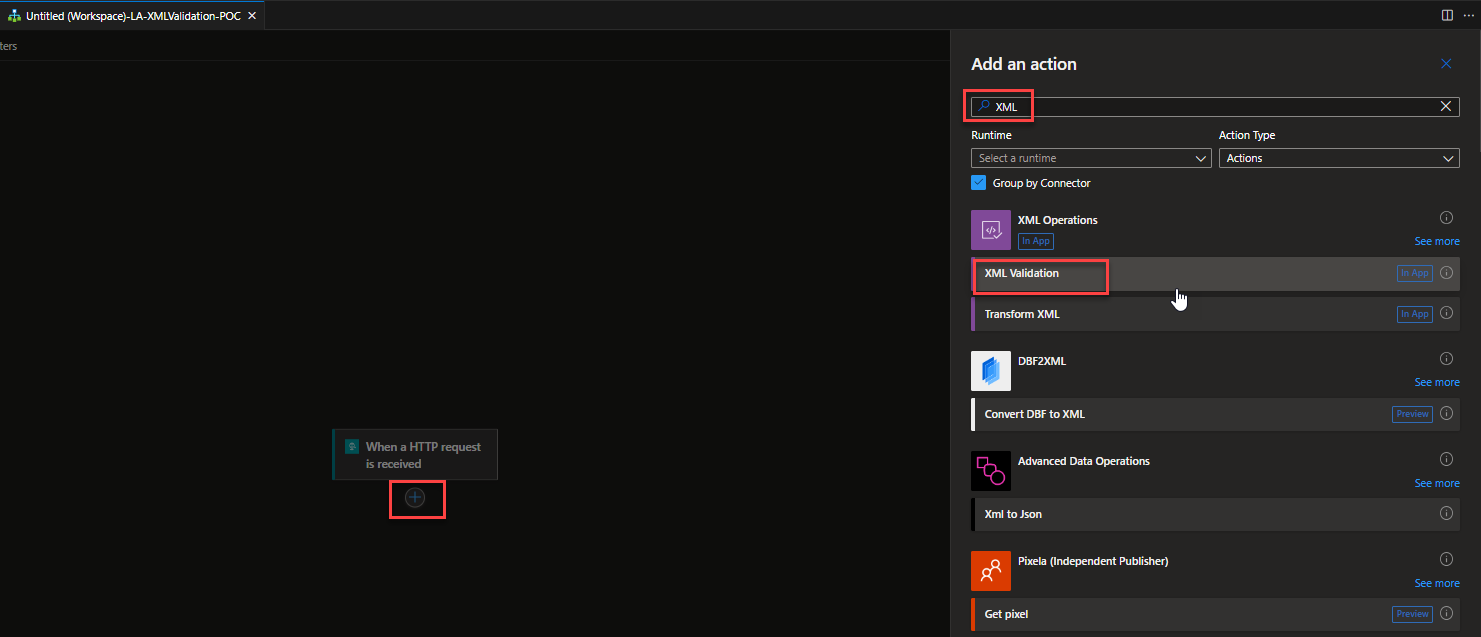Click the split editor layout icon
The width and height of the screenshot is (1481, 637).
[x=1447, y=15]
